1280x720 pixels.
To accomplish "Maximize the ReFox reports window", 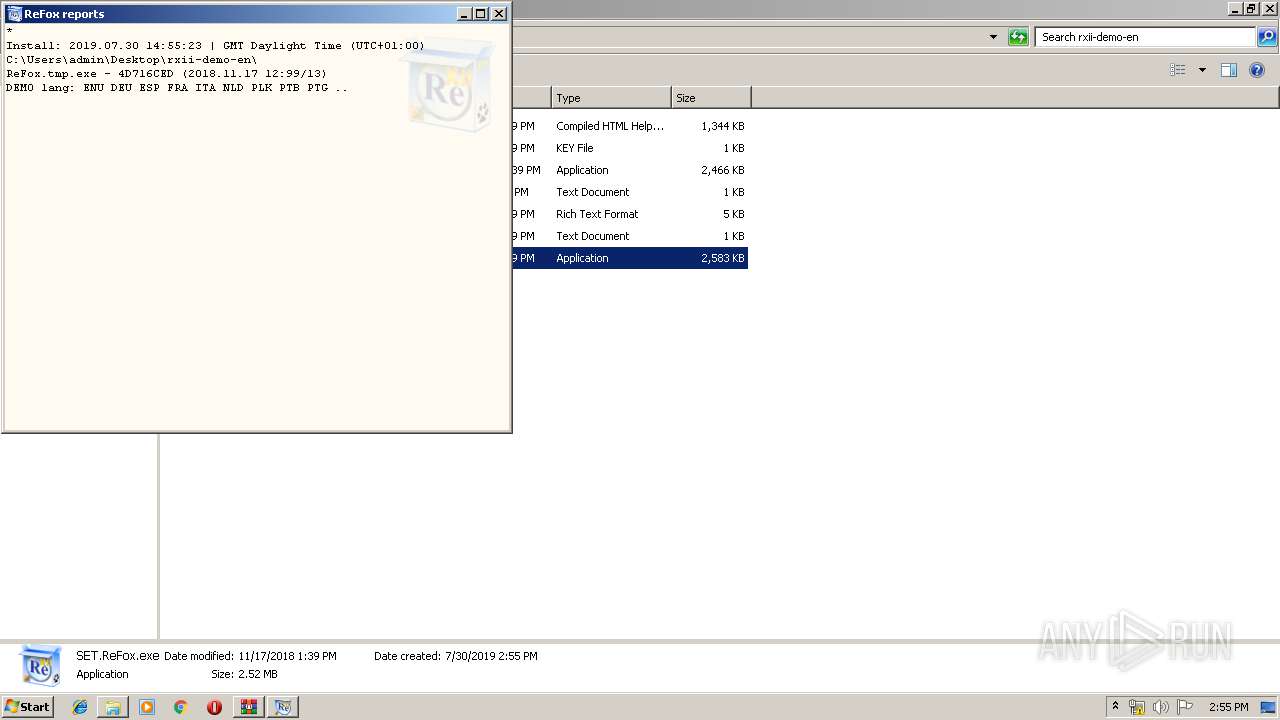I will (481, 14).
